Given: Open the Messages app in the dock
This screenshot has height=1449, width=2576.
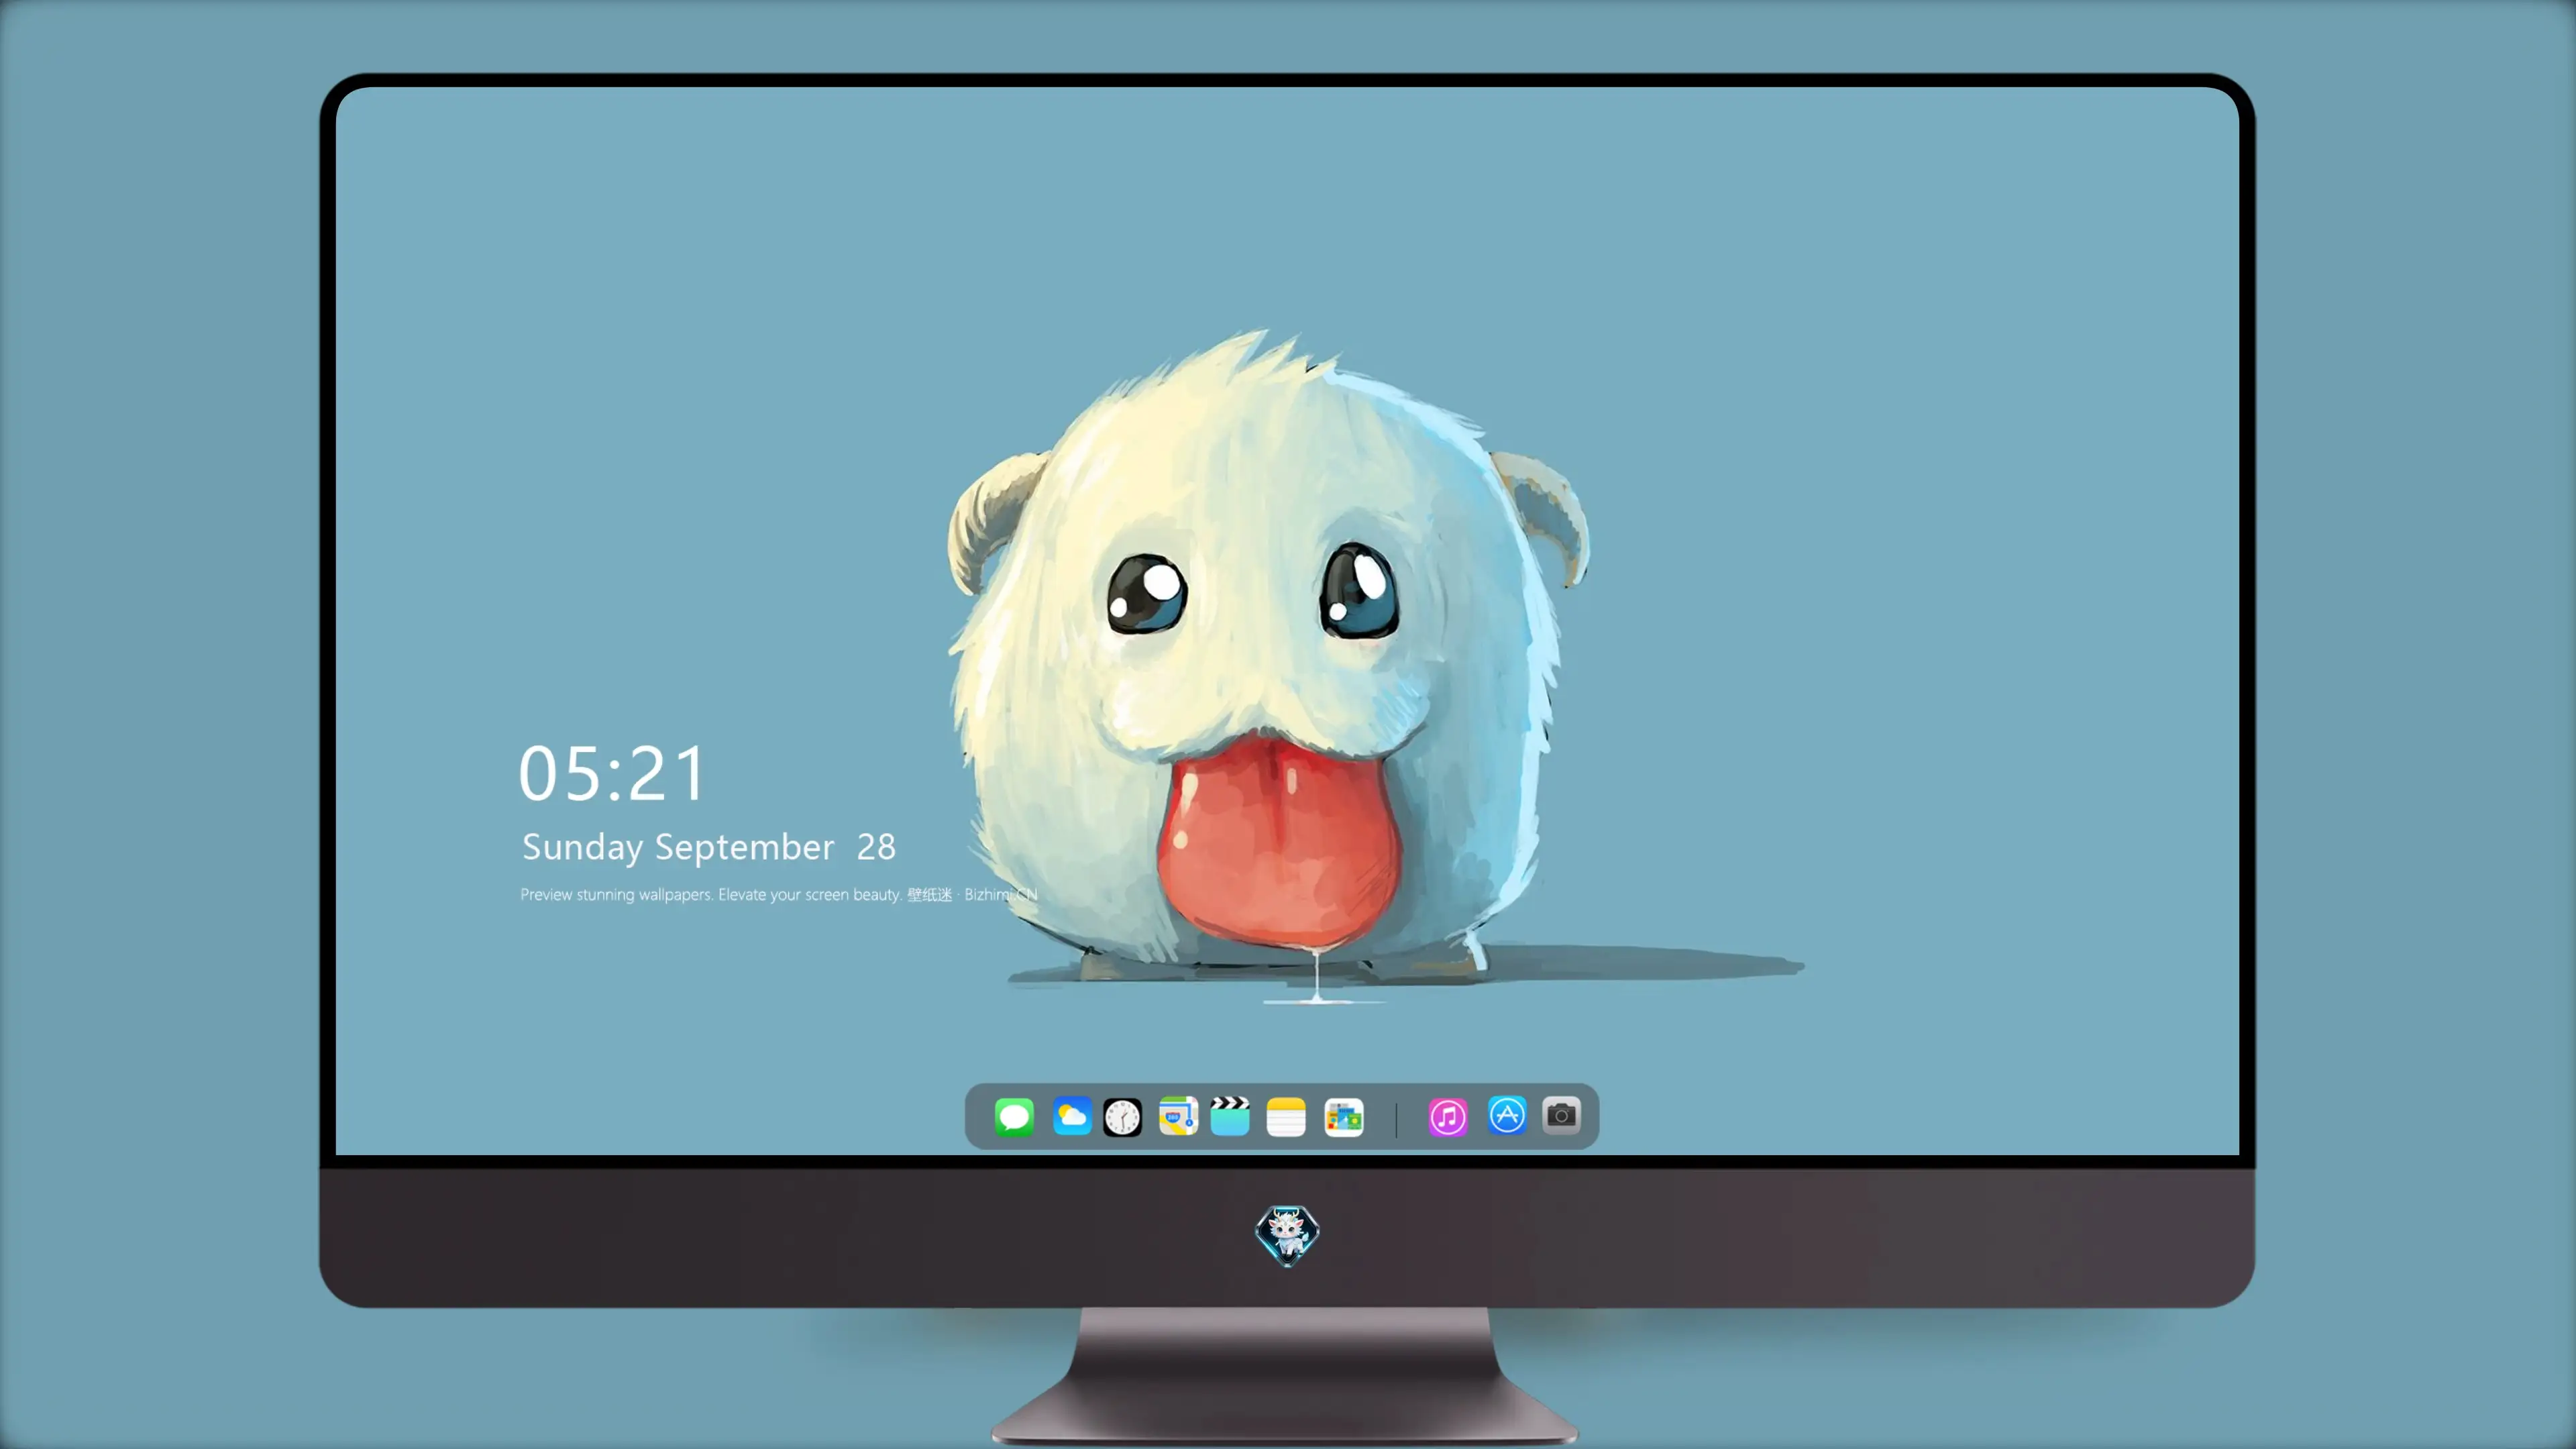Looking at the screenshot, I should pos(1014,1117).
